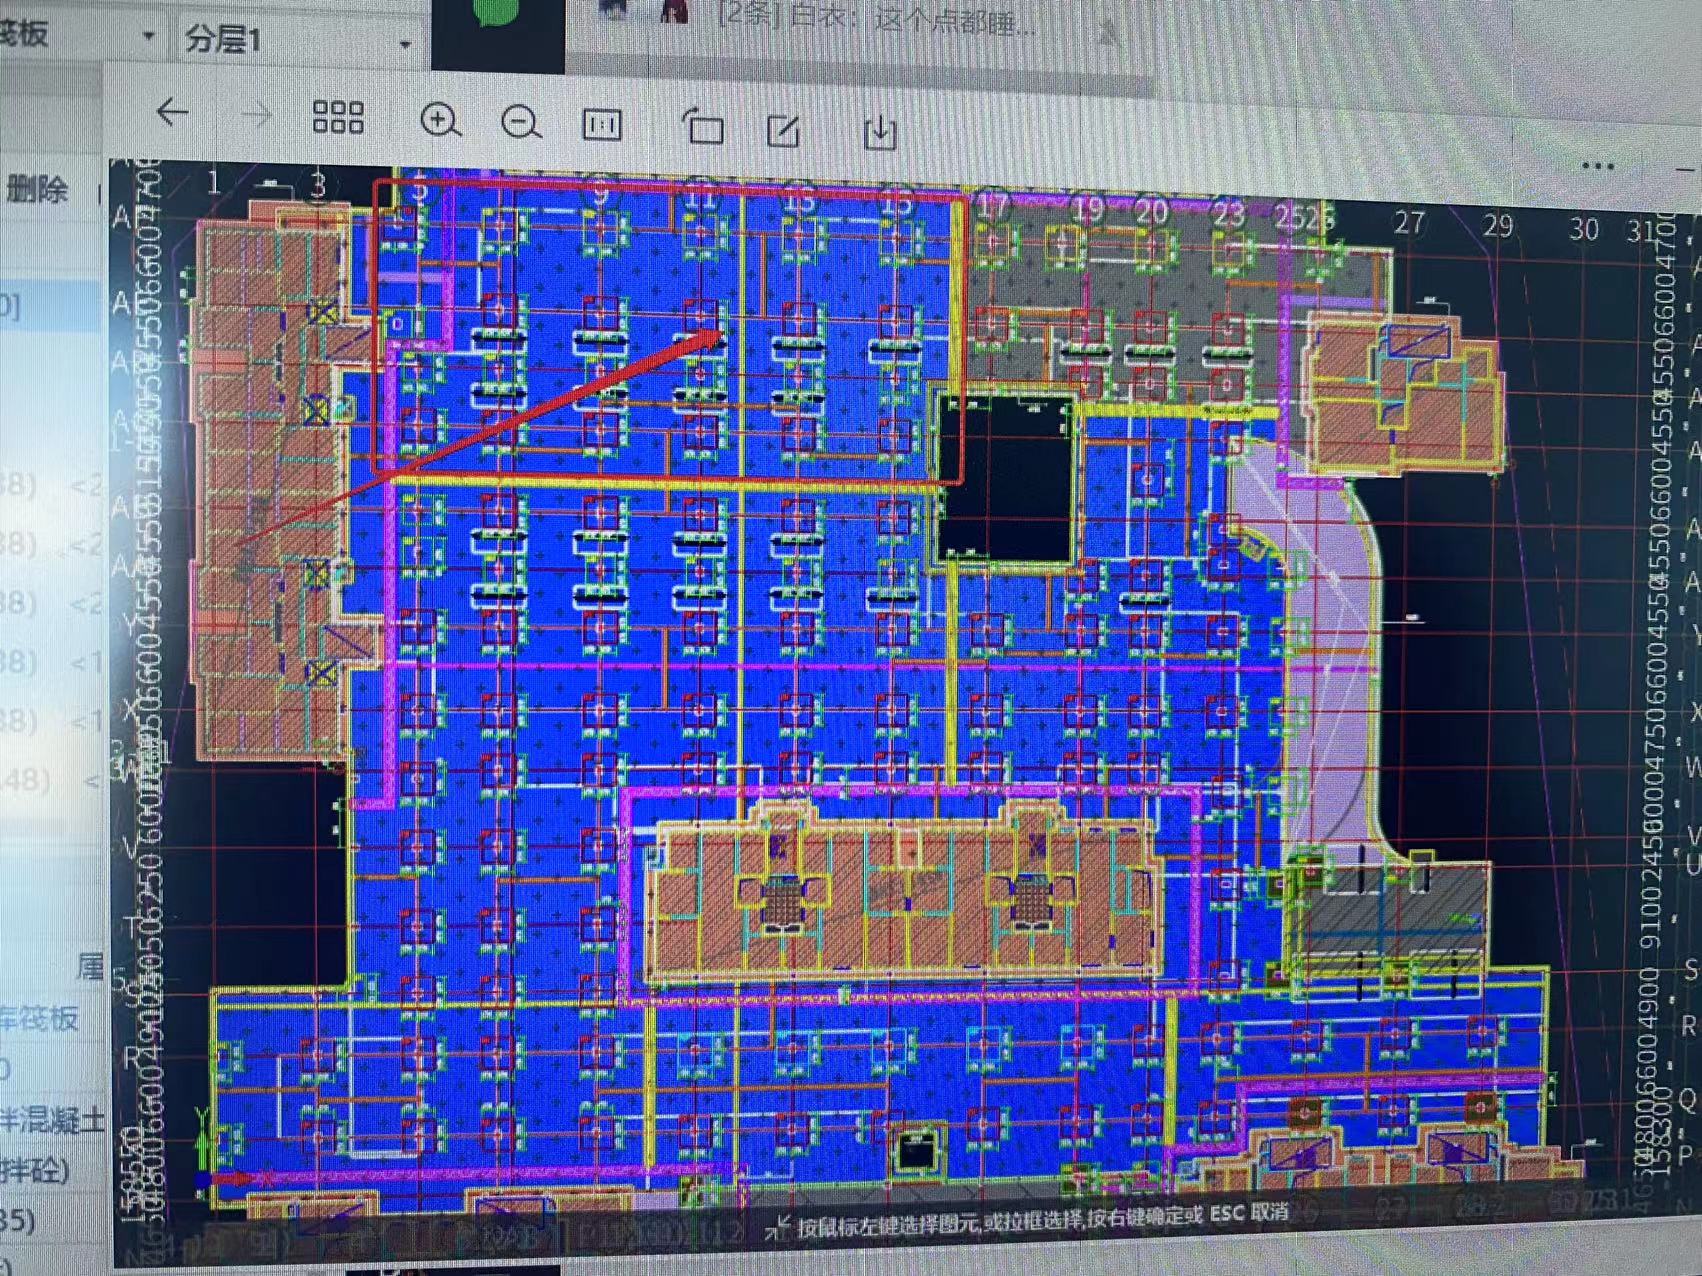Screen dimensions: 1702x1276
Task: Go back with the left arrow
Action: (173, 112)
